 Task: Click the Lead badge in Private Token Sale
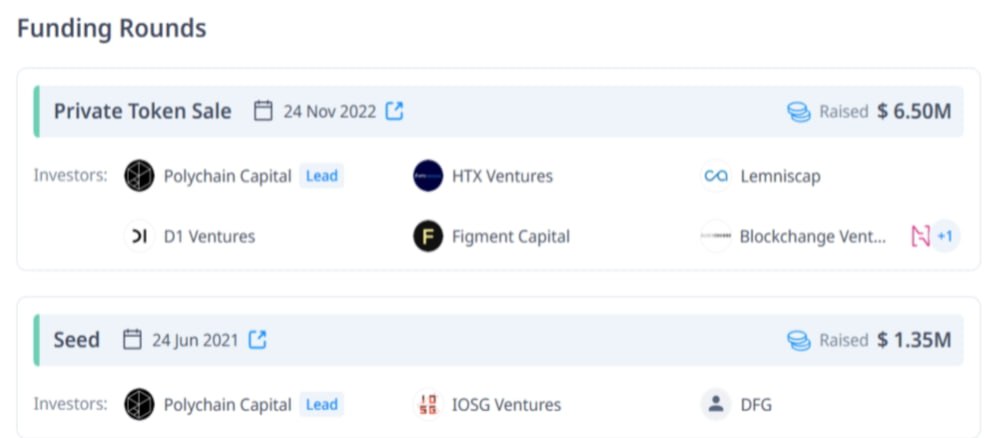[x=322, y=176]
